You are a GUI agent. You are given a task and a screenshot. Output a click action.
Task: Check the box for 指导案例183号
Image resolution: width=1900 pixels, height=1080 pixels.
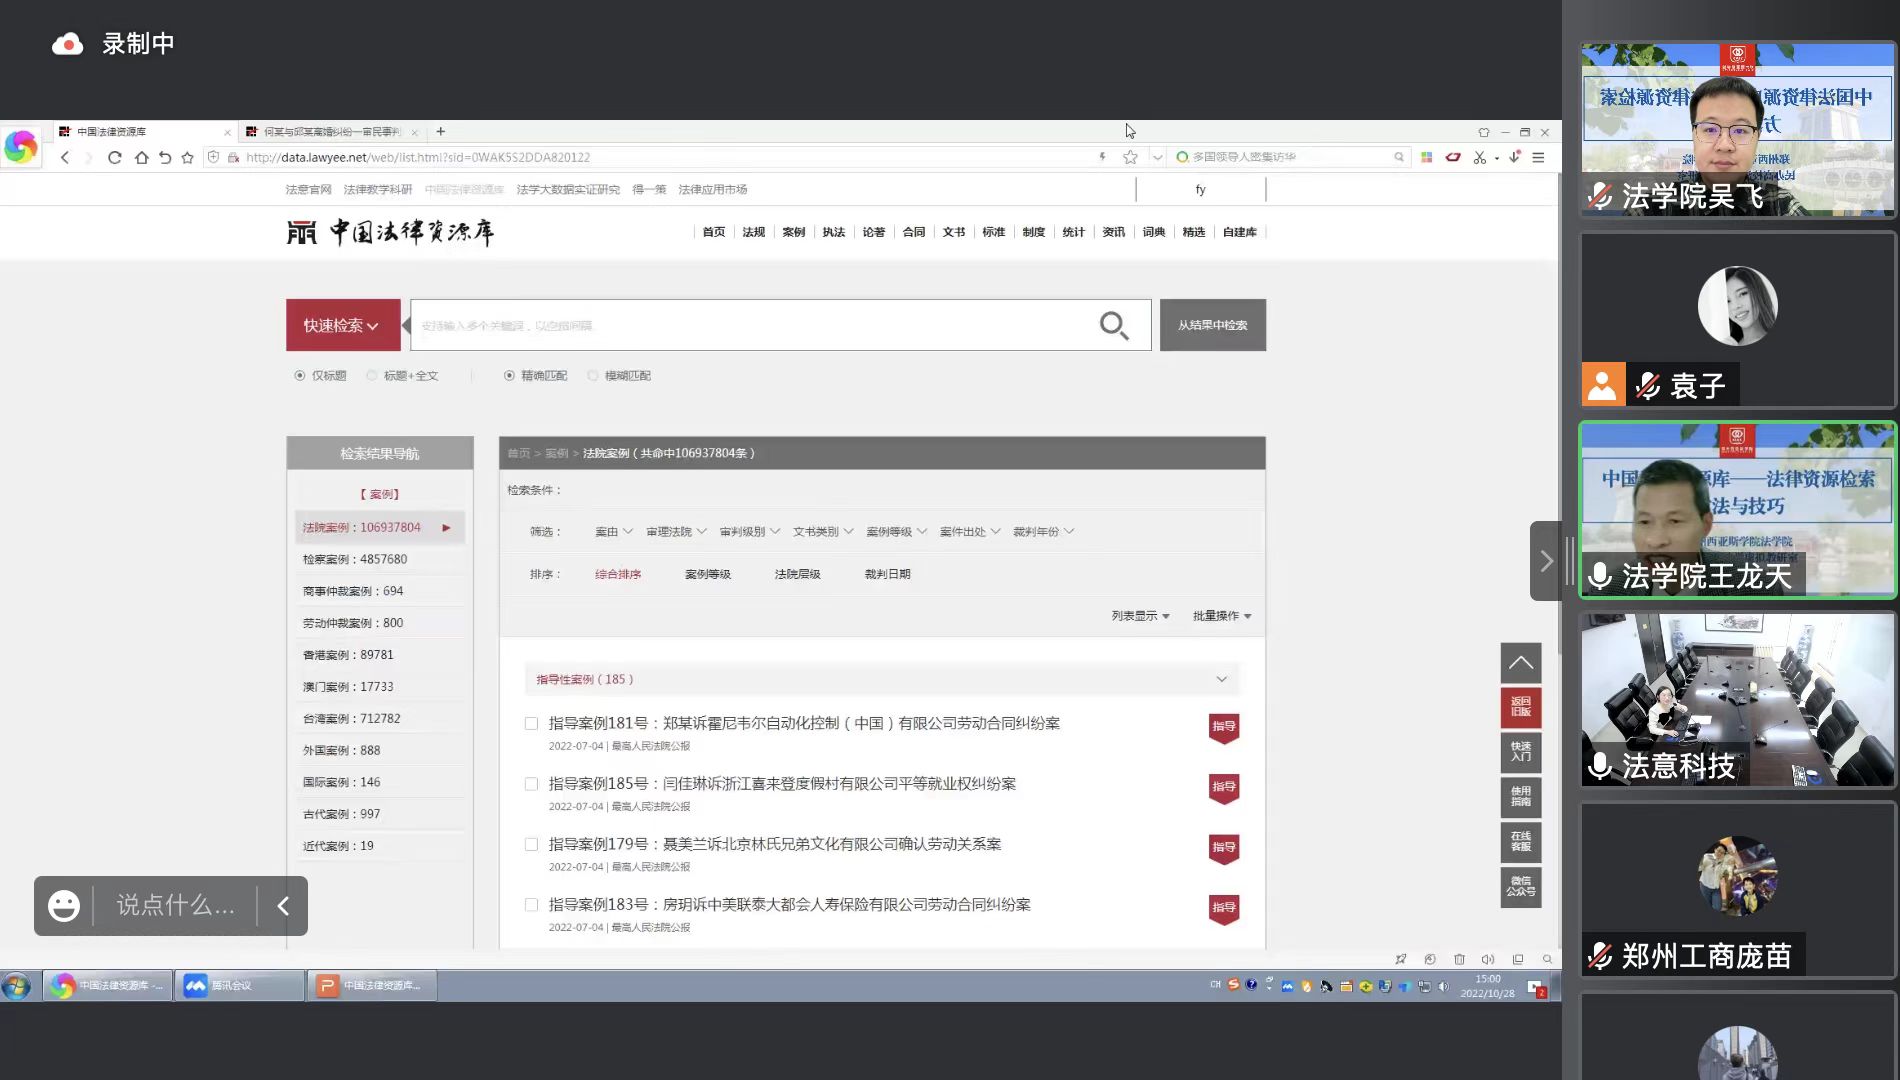531,905
